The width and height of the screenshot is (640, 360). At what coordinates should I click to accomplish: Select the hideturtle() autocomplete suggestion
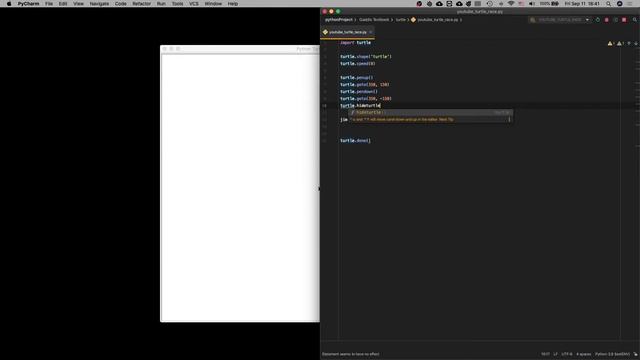tap(430, 112)
